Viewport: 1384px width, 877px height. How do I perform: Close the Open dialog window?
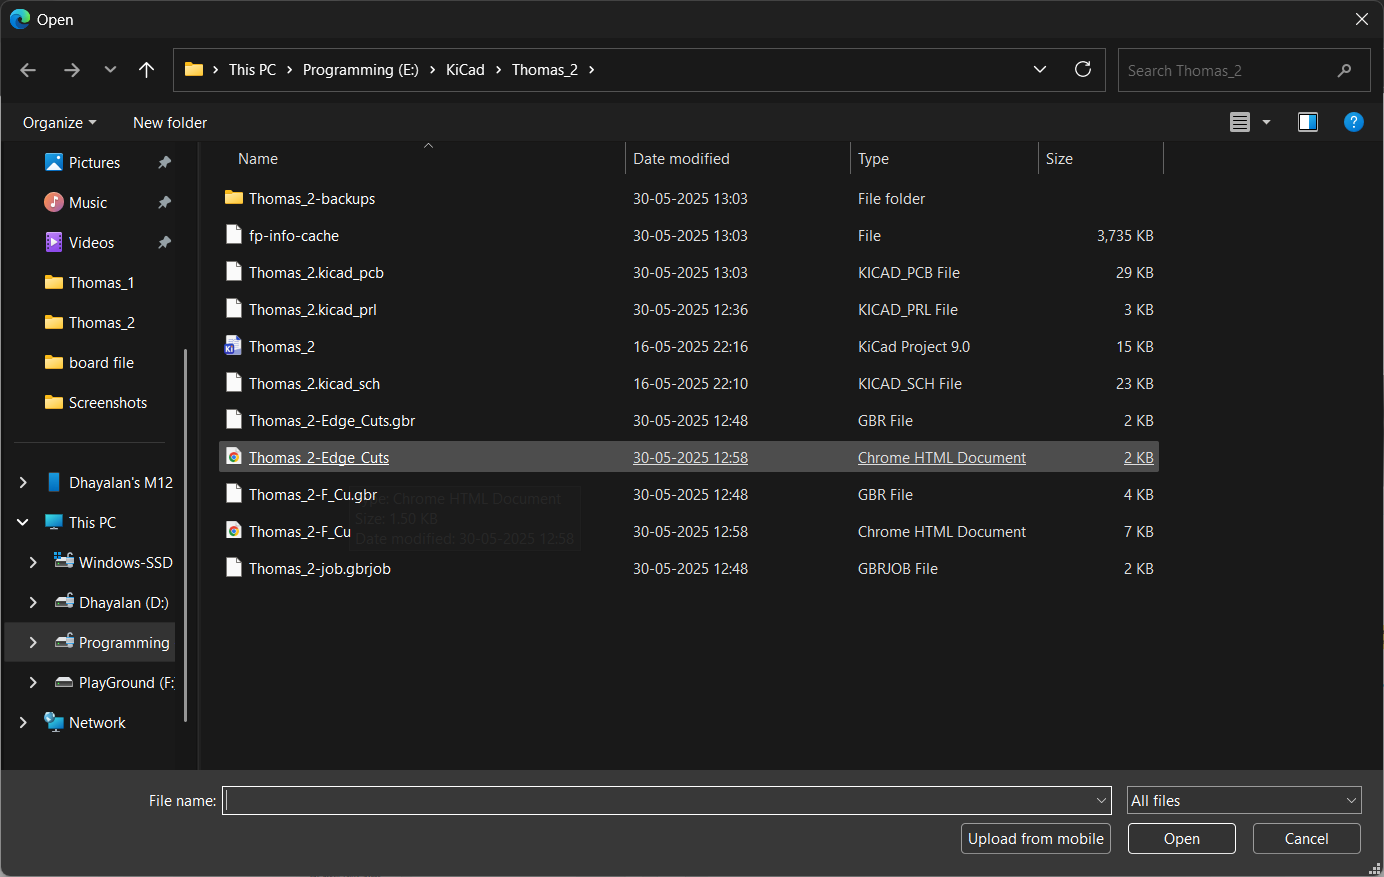pyautogui.click(x=1361, y=19)
